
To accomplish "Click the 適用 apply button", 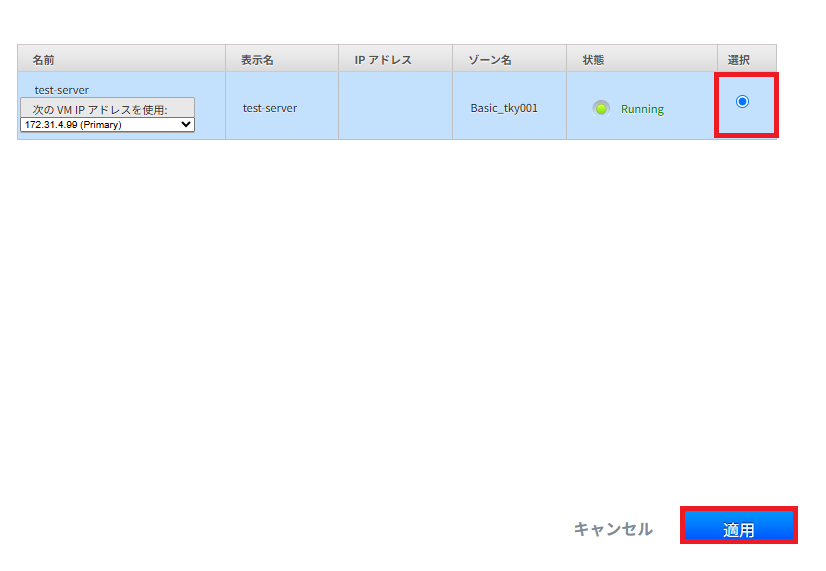I will pyautogui.click(x=739, y=527).
